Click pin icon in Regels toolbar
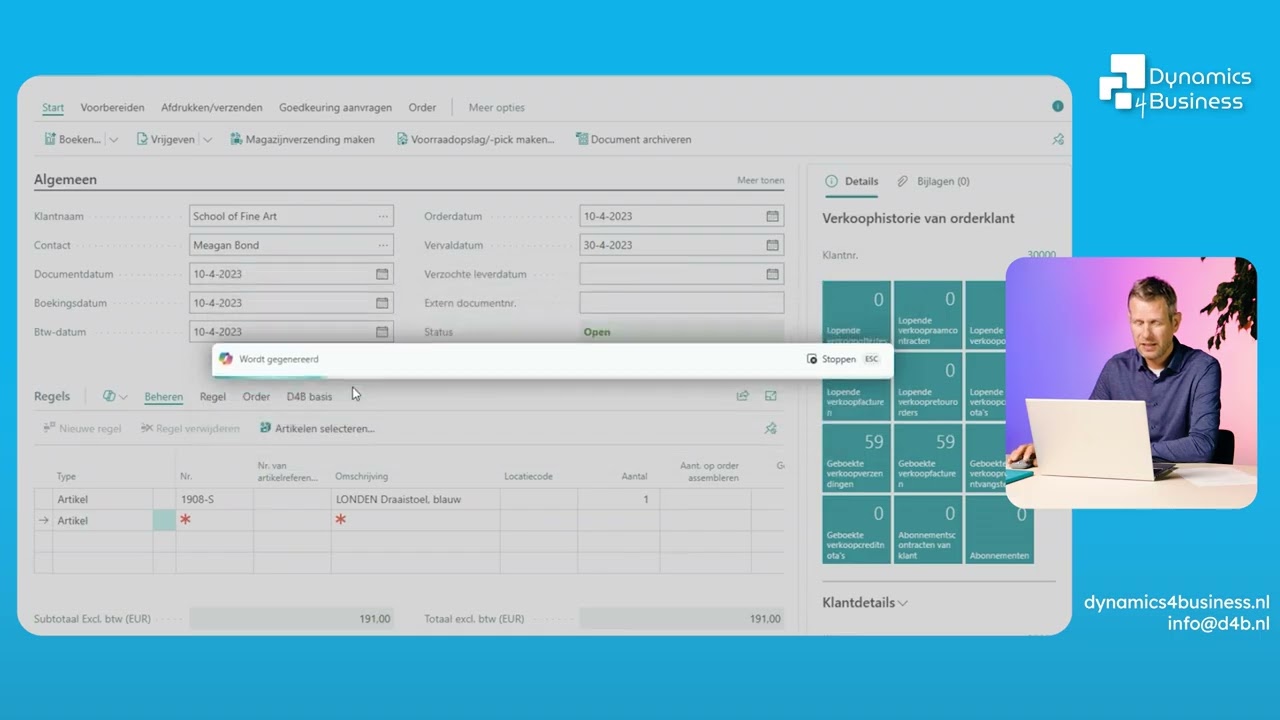 pyautogui.click(x=770, y=428)
